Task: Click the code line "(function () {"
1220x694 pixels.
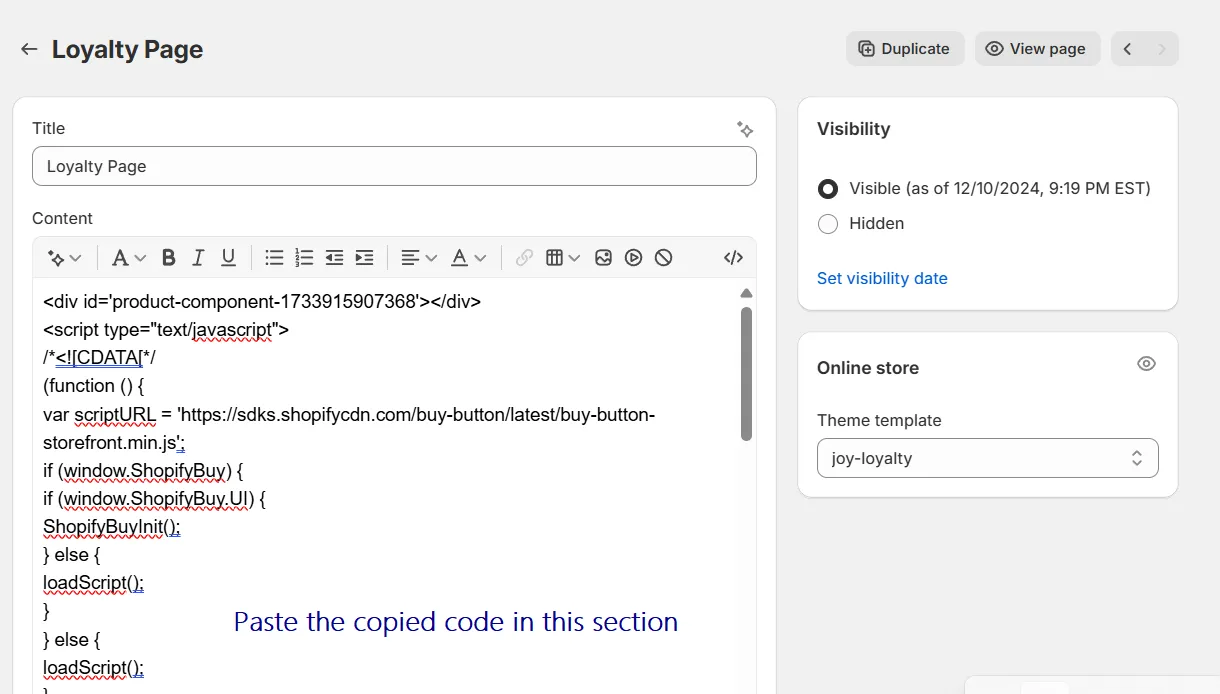Action: (x=94, y=385)
